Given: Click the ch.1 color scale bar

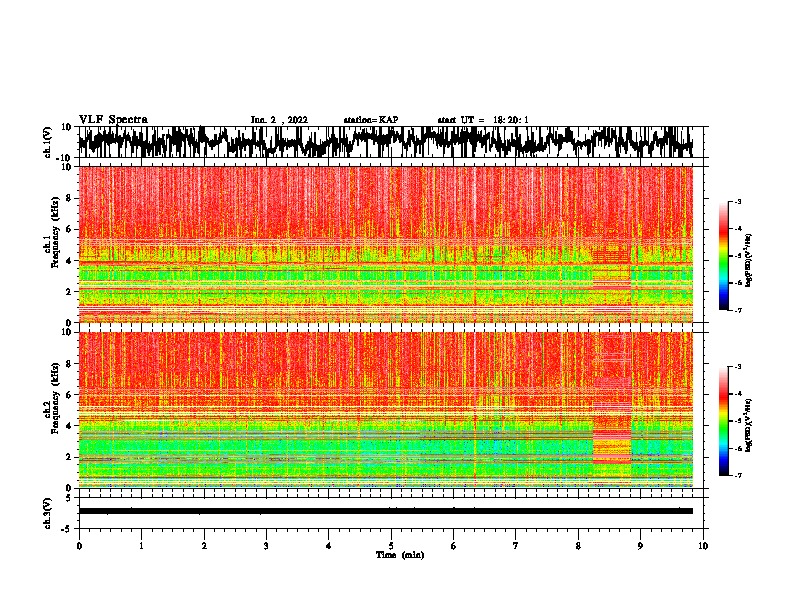Looking at the screenshot, I should (723, 256).
